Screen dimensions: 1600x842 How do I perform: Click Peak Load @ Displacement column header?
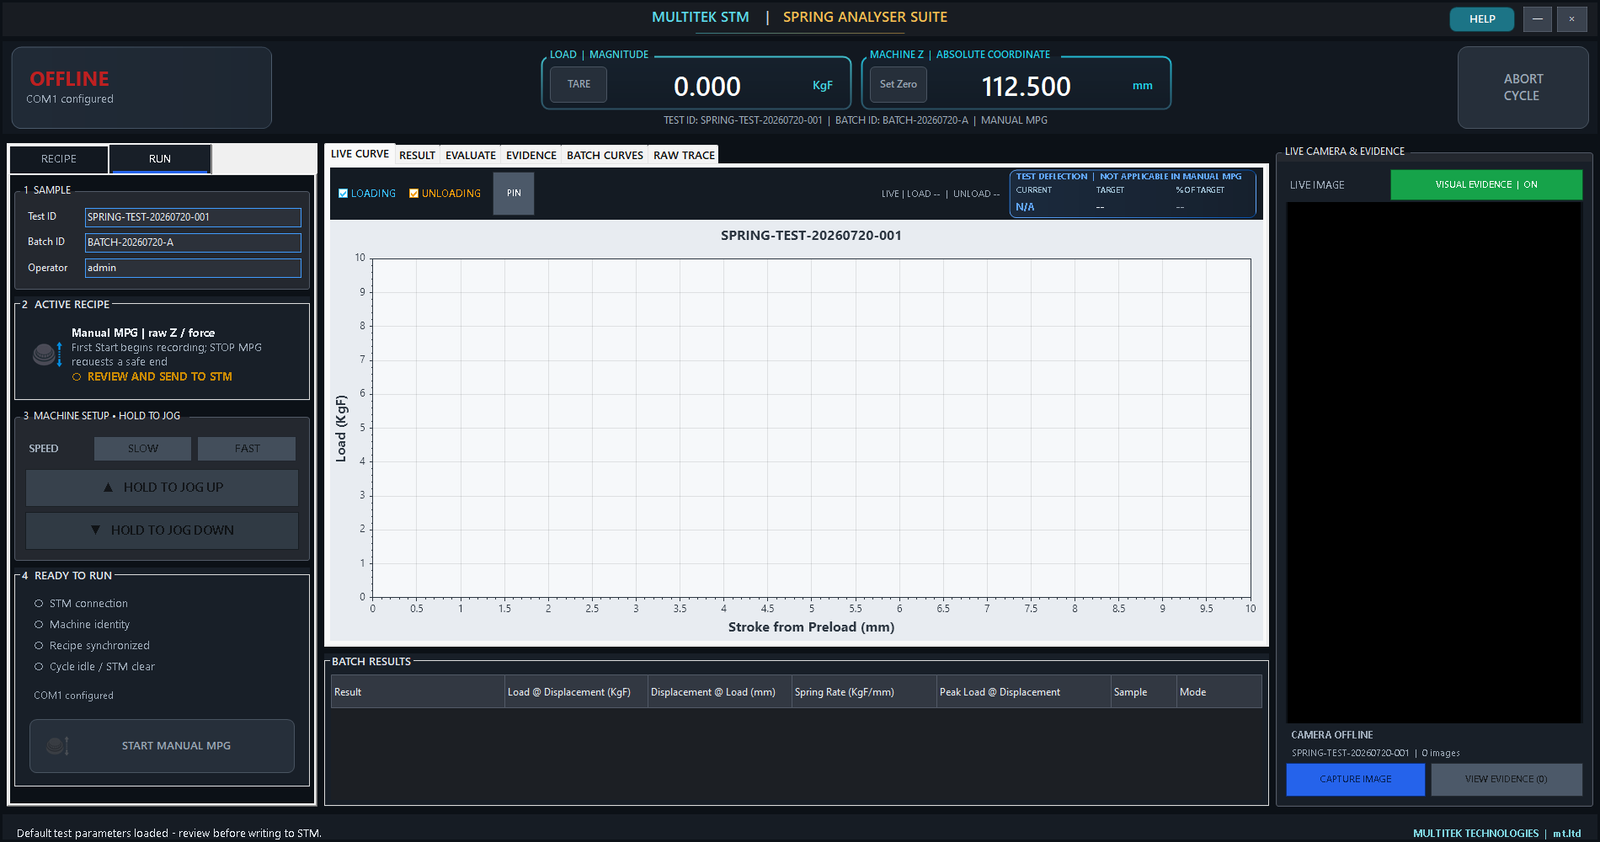coord(1023,692)
